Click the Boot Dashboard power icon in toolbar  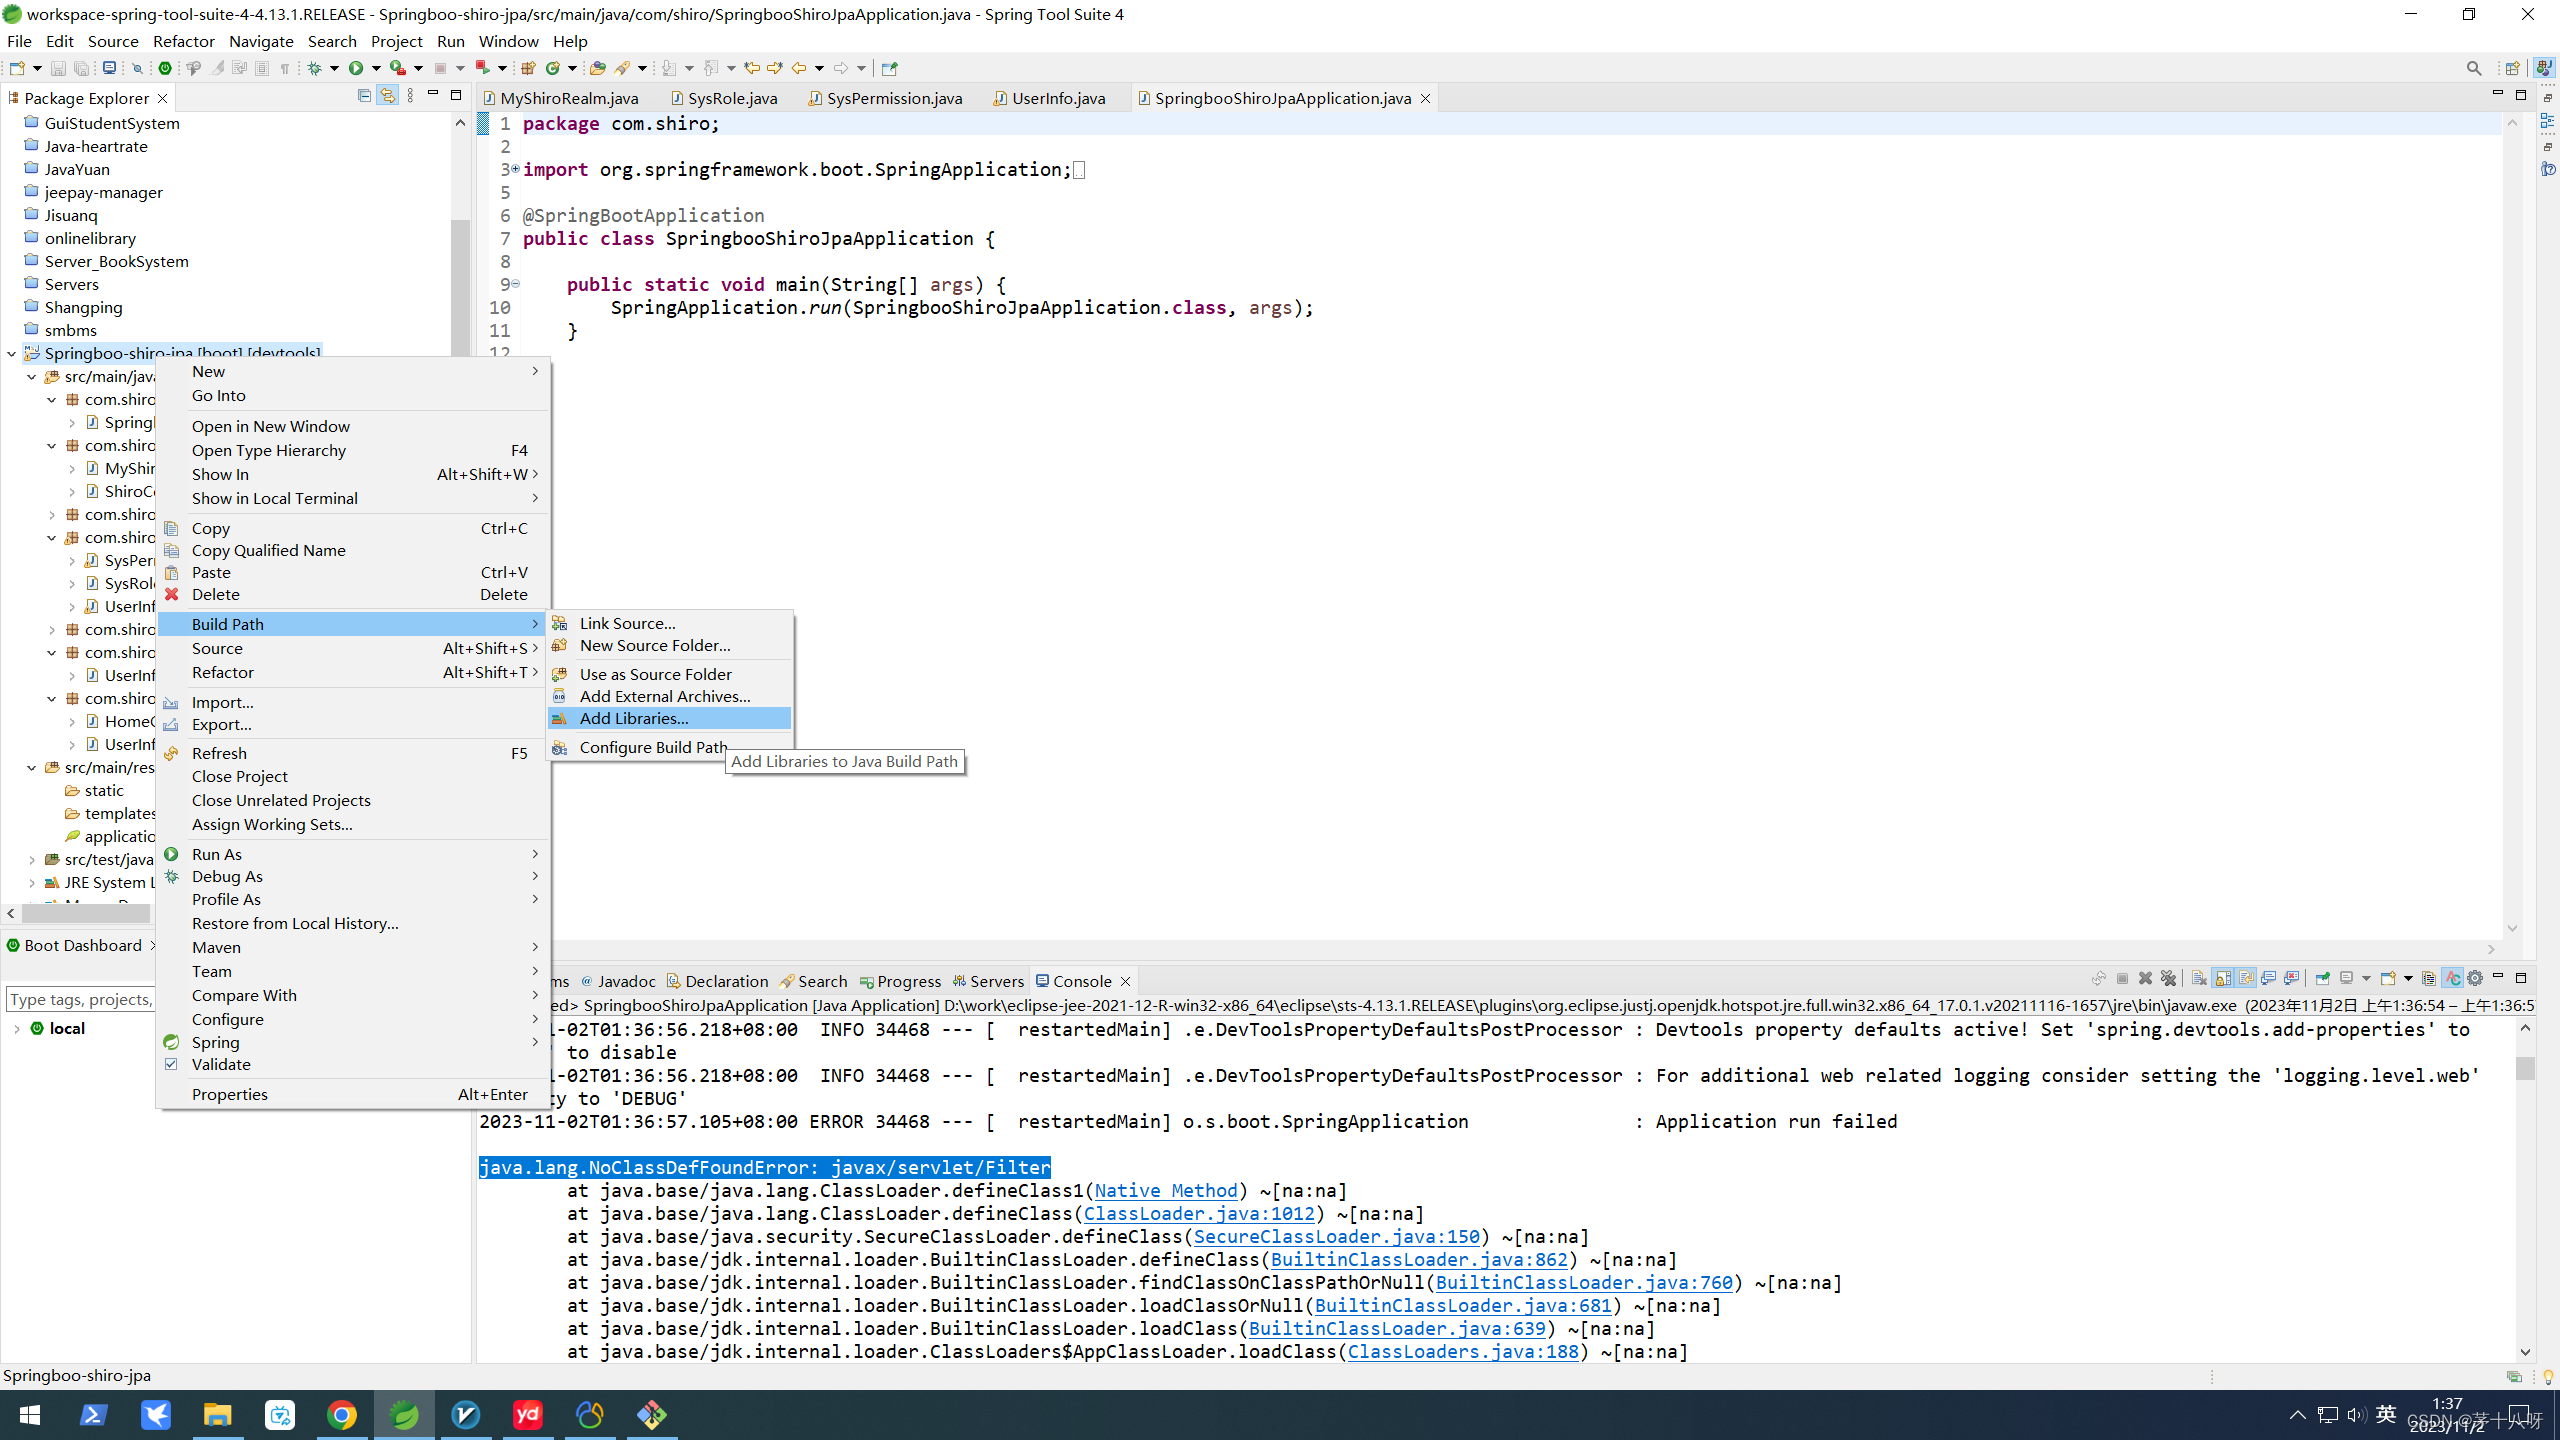pos(165,68)
